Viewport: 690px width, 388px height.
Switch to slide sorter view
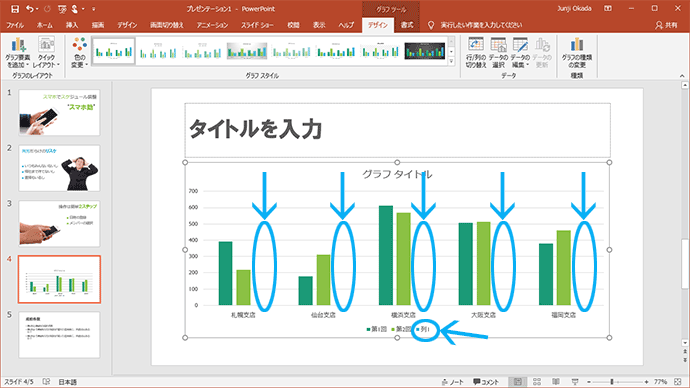[537, 382]
